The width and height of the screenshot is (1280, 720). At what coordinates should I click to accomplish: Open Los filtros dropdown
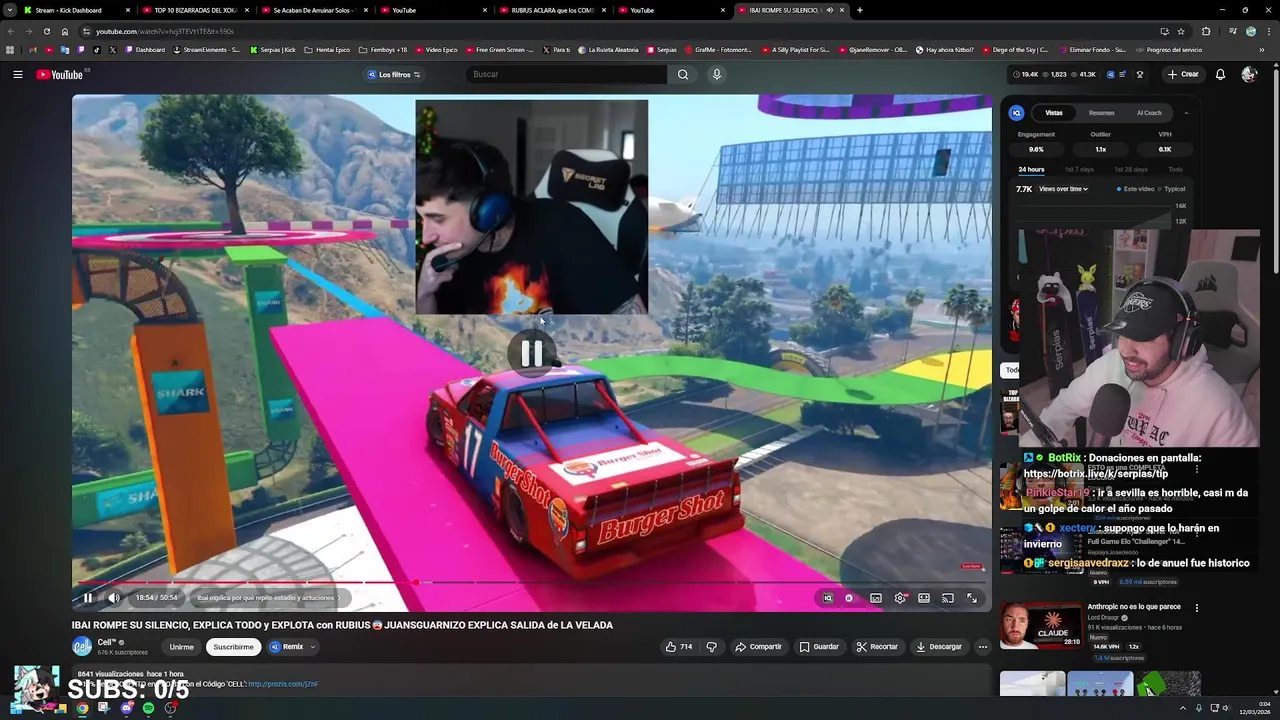tap(394, 74)
